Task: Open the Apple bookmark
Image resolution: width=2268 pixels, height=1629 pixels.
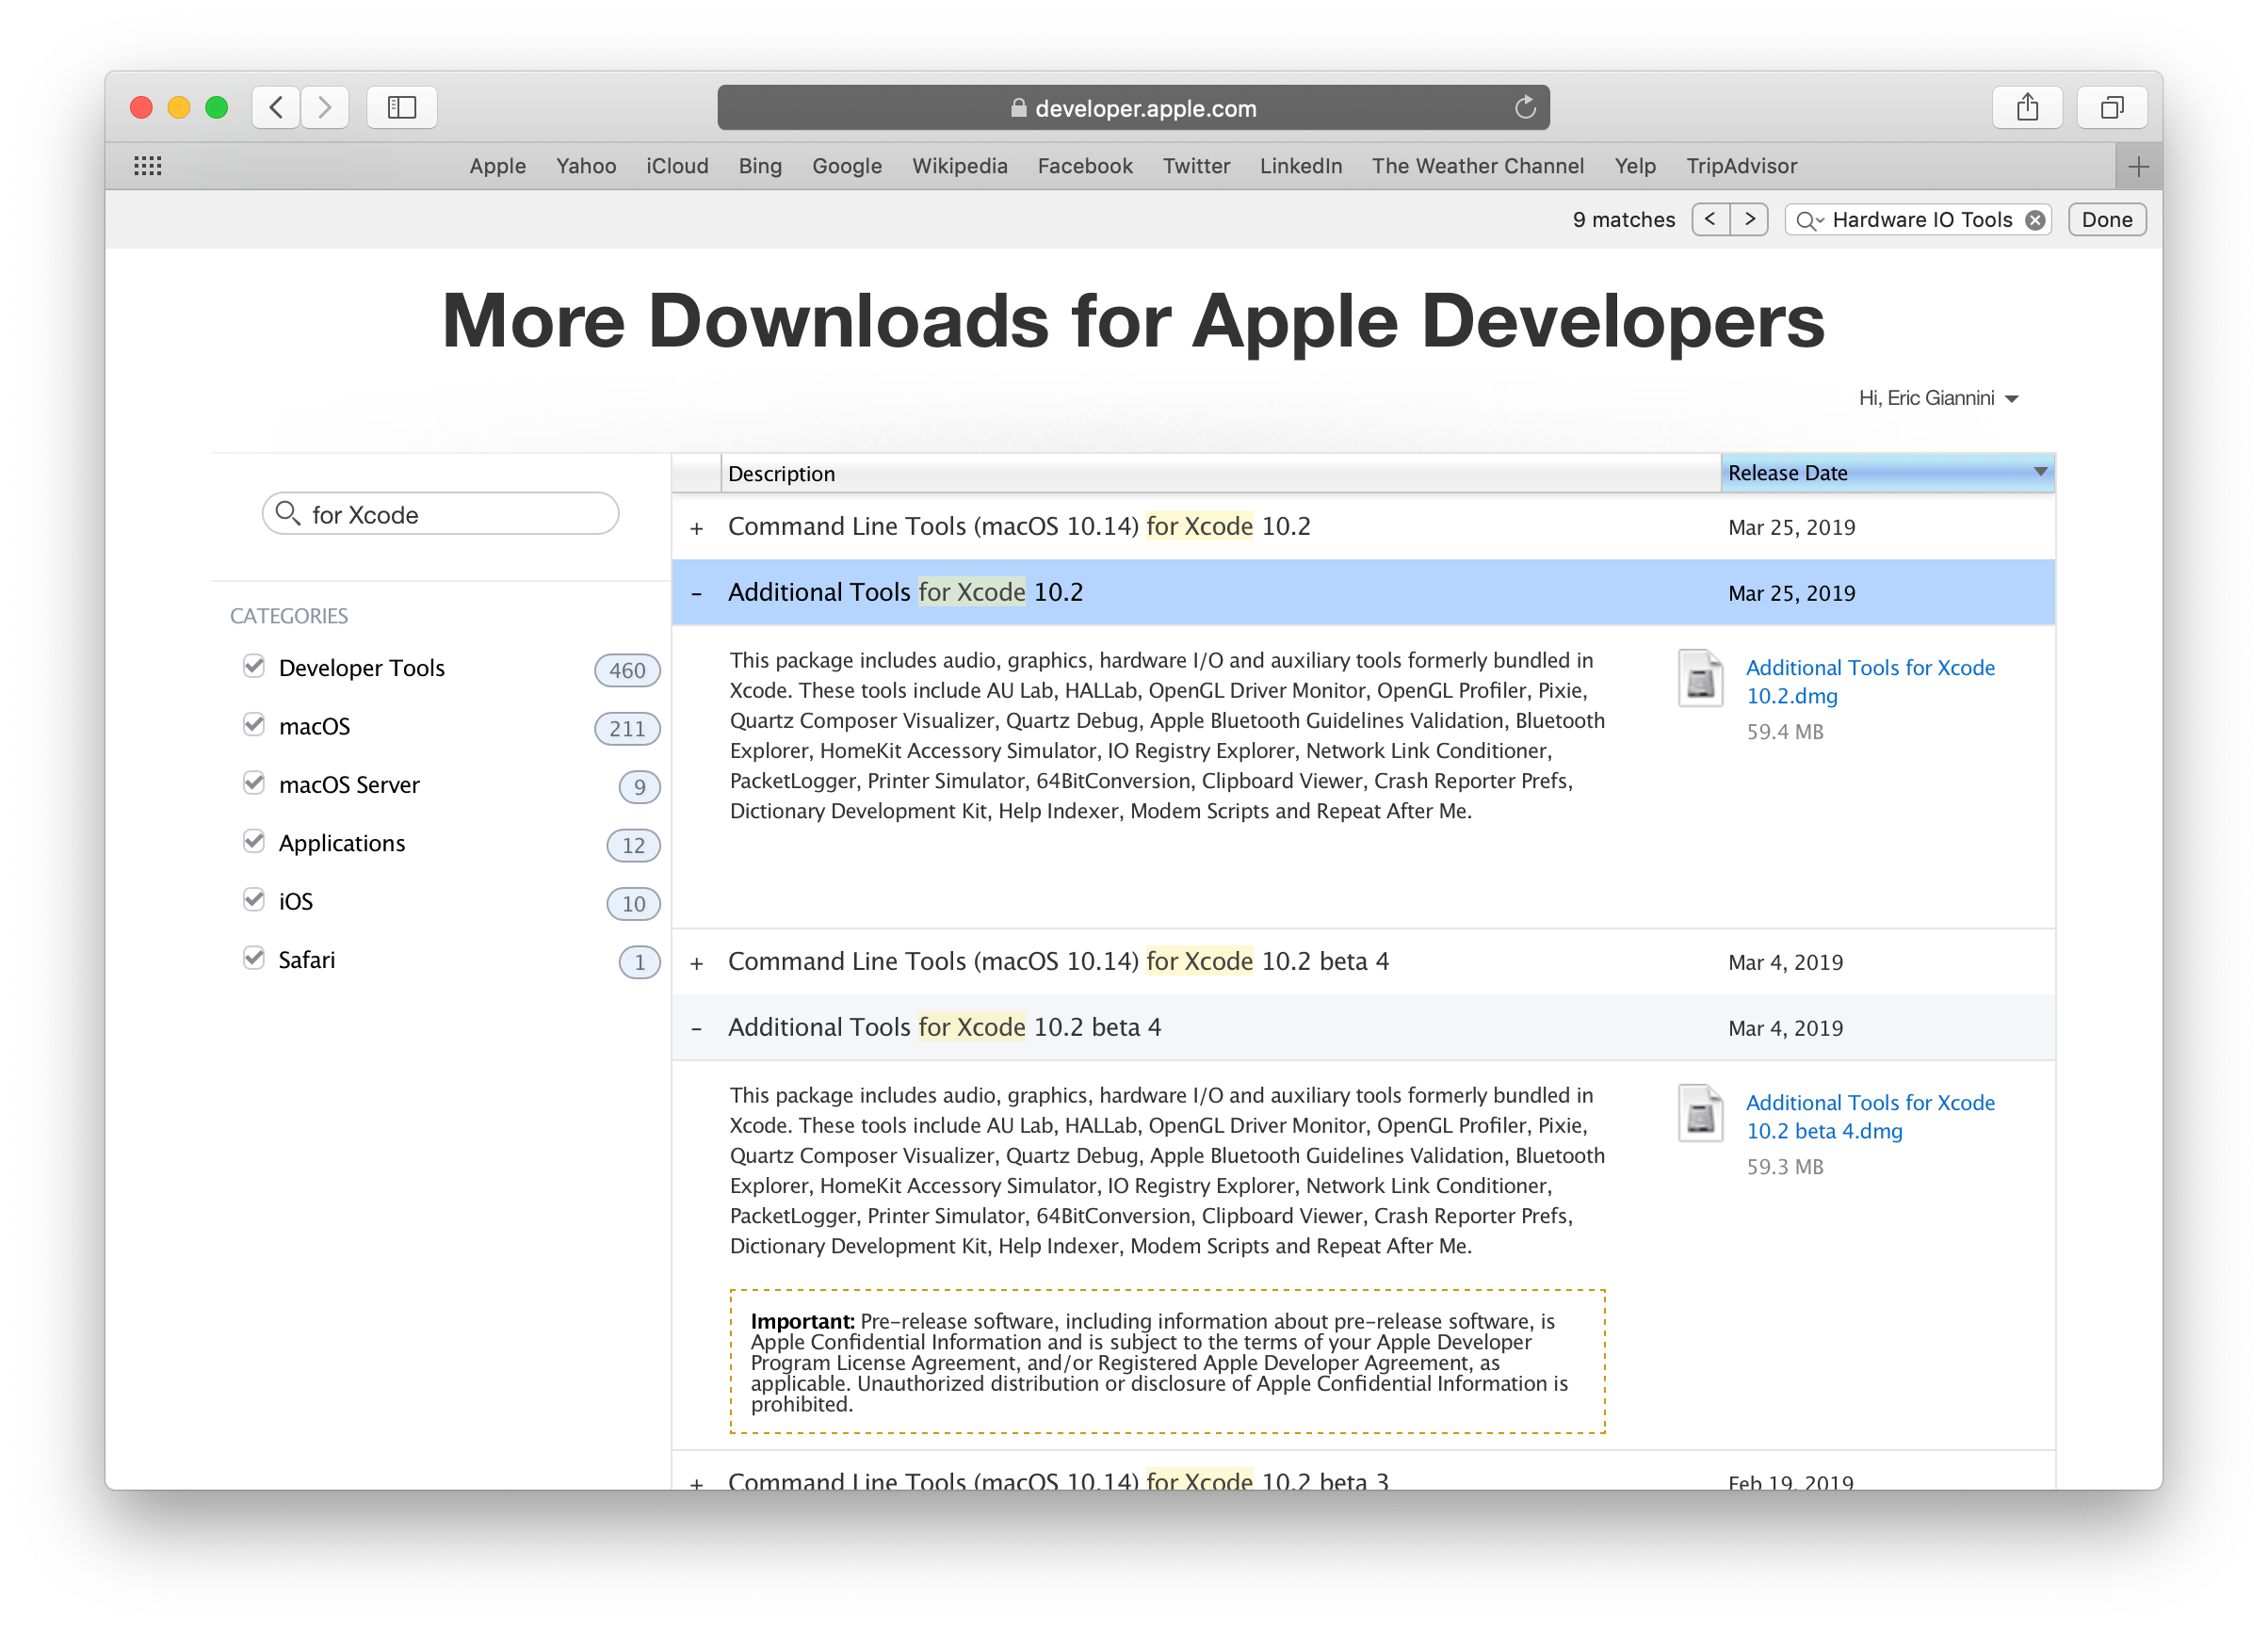Action: pyautogui.click(x=497, y=166)
